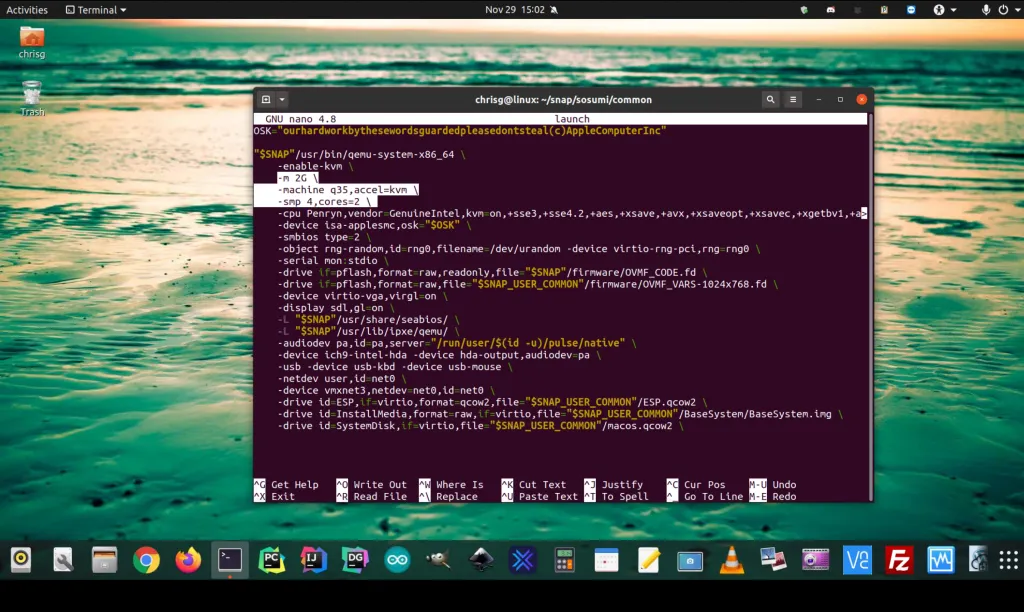
Task: Open the Screenshot tool in dock
Action: (690, 559)
